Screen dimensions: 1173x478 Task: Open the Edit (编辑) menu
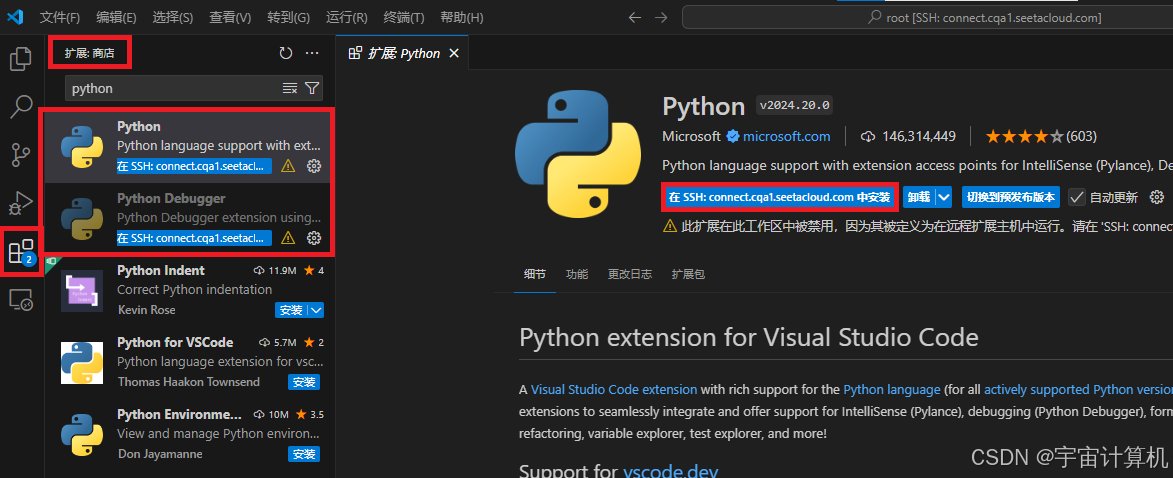[x=117, y=17]
